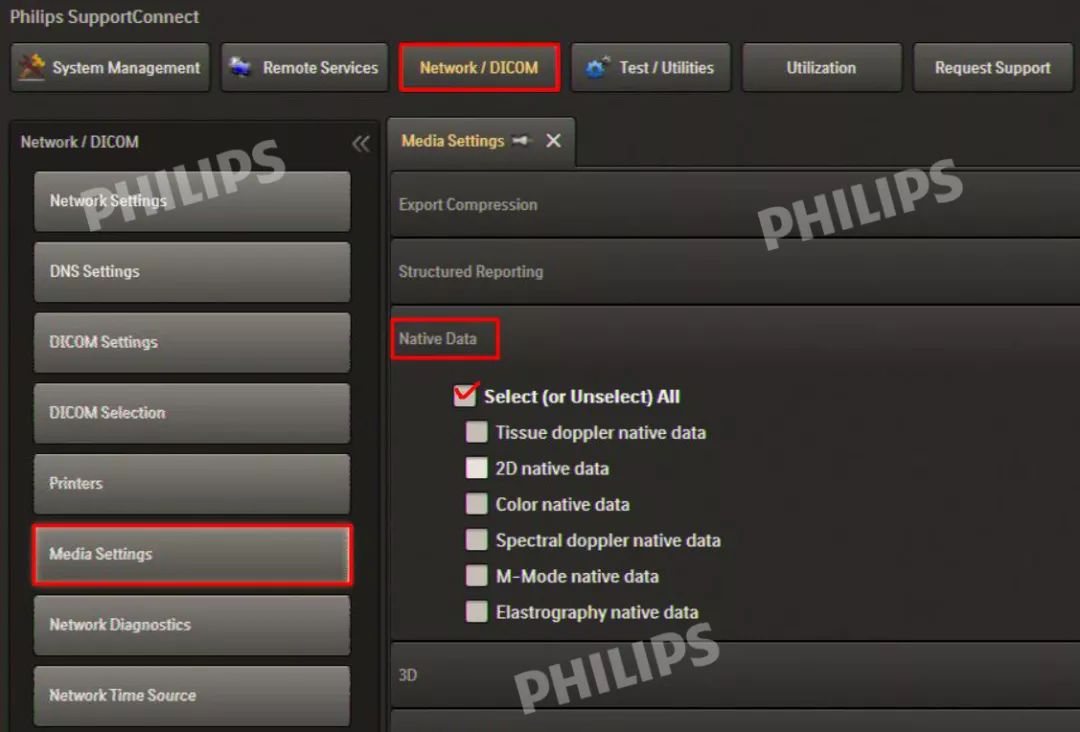The width and height of the screenshot is (1080, 732).
Task: Open the Request Support section
Action: pyautogui.click(x=993, y=67)
